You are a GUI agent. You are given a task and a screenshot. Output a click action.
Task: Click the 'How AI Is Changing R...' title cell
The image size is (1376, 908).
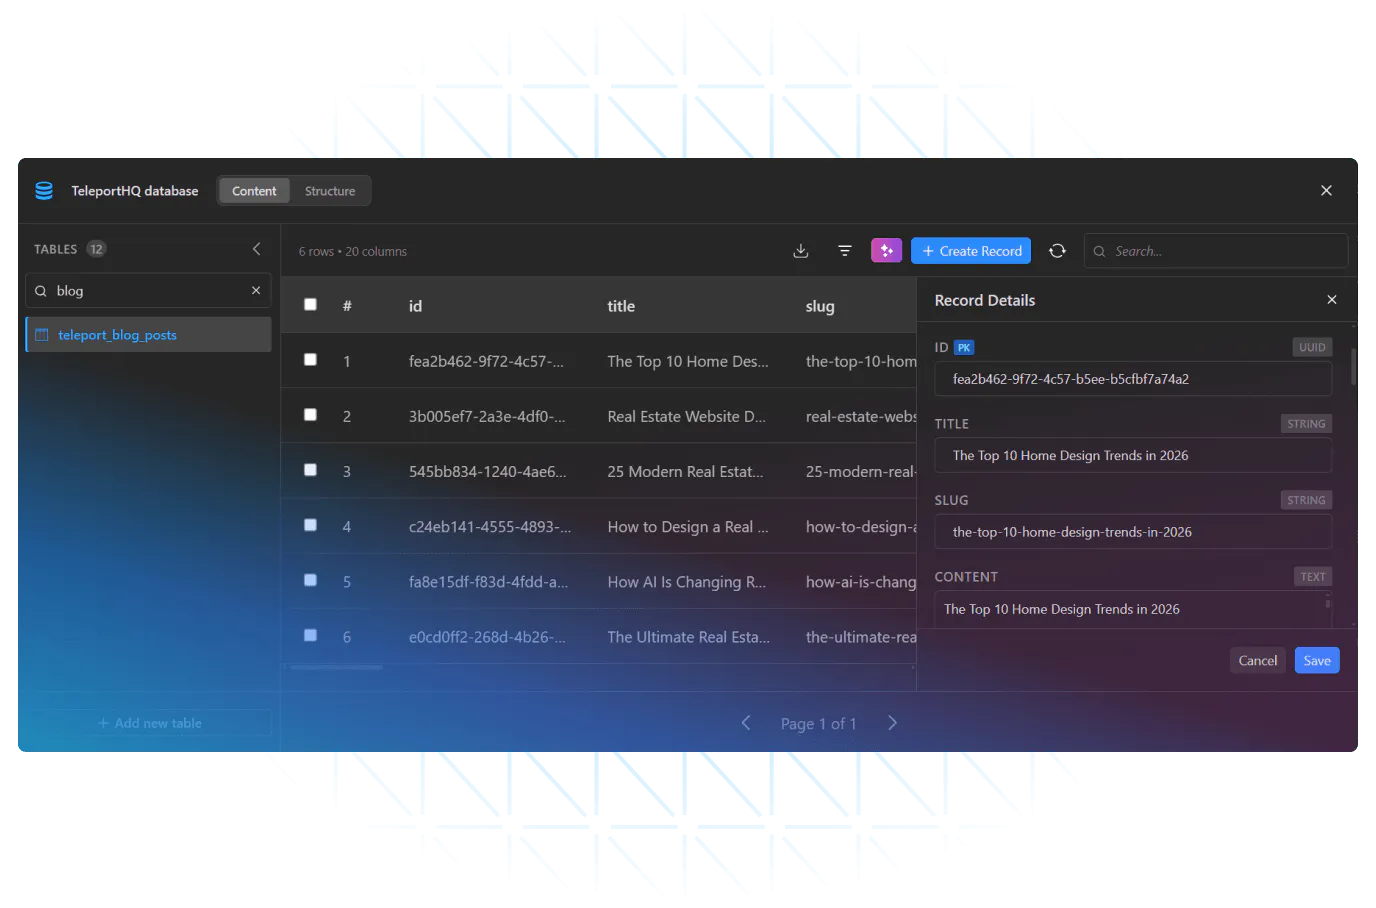click(686, 581)
